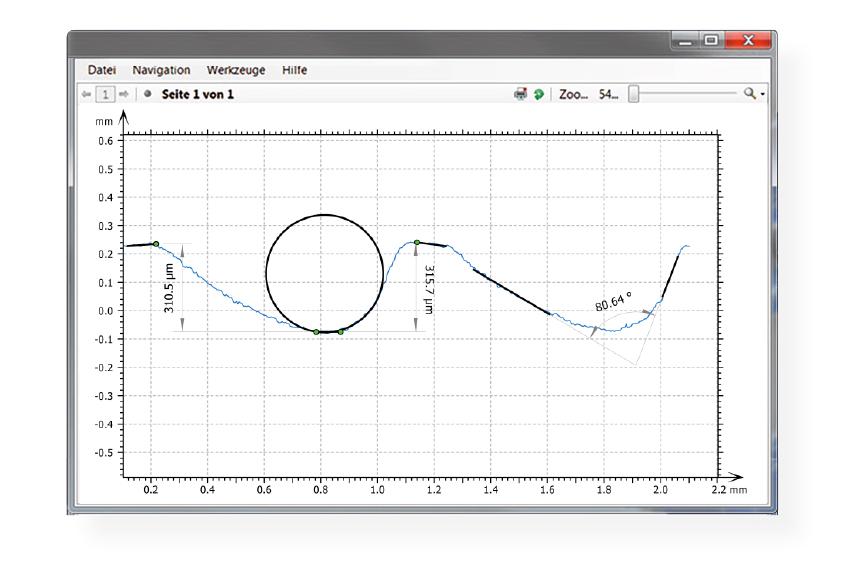Viewport: 848px width, 565px height.
Task: Click the green point at the 1.15 mm peak
Action: [x=417, y=242]
